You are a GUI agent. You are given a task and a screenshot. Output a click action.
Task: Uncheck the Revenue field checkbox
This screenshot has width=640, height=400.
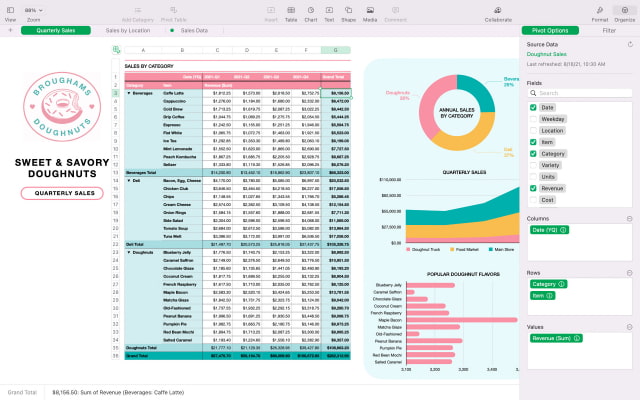click(x=534, y=187)
